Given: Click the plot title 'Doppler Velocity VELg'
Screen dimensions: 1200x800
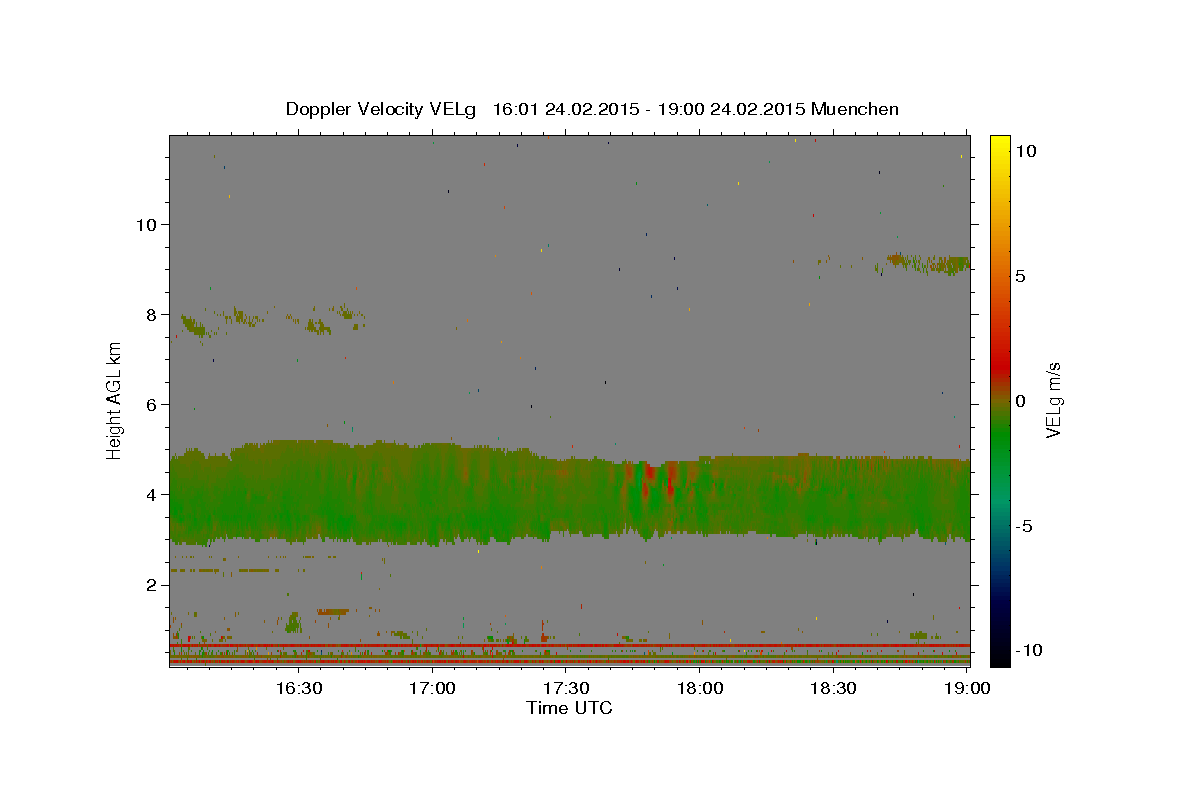Looking at the screenshot, I should 383,109.
